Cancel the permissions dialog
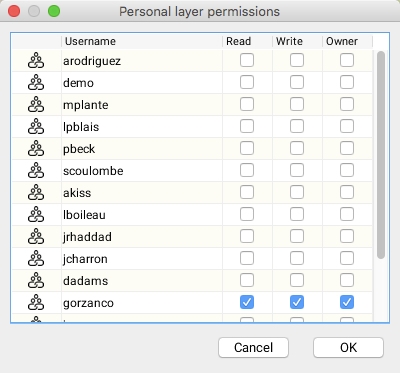The image size is (400, 373). (x=253, y=347)
